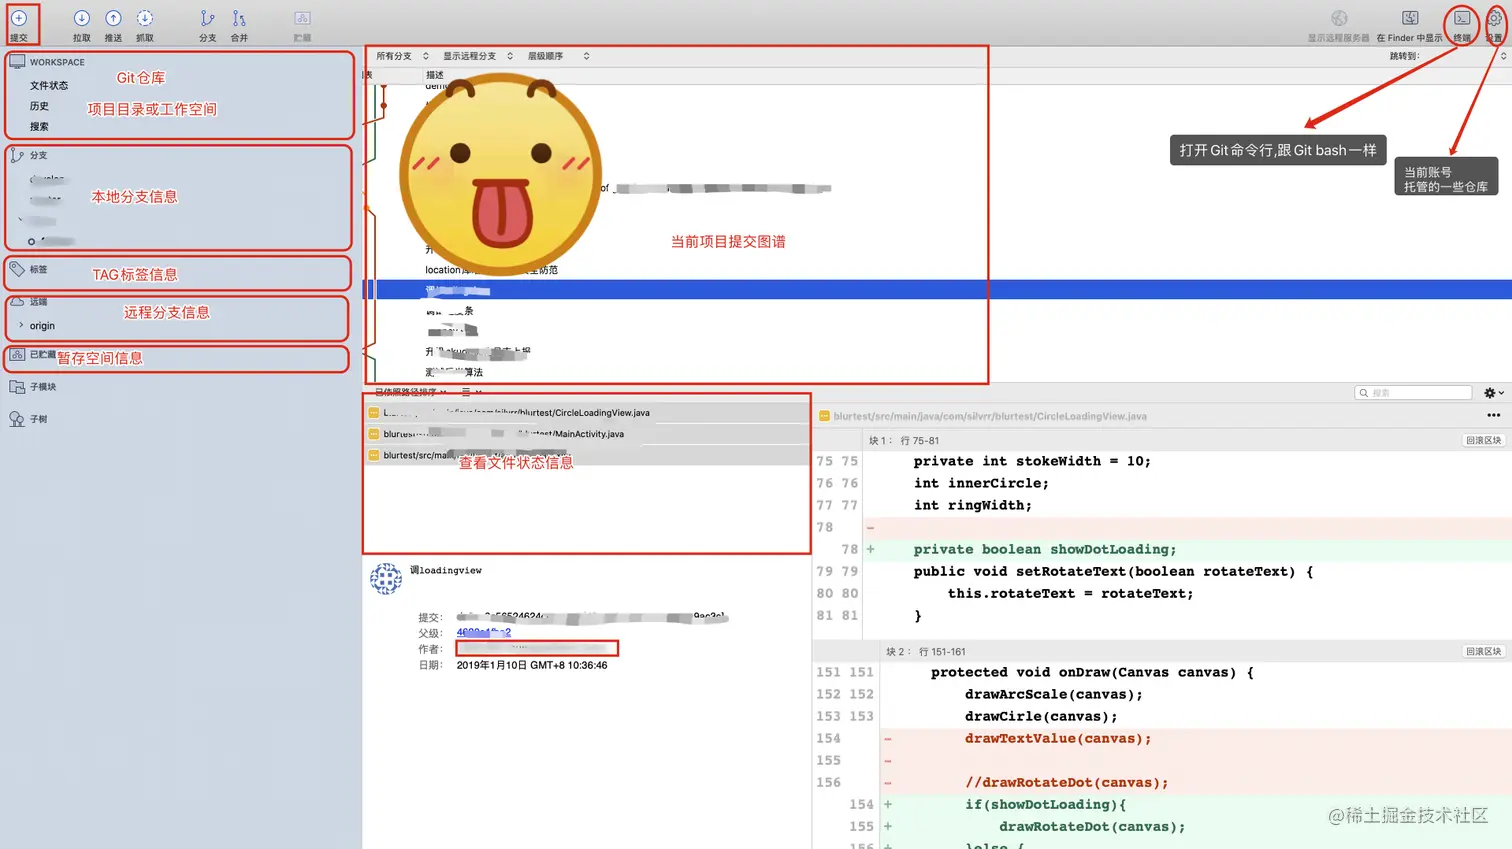This screenshot has width=1512, height=849.
Task: Click the added line 'if(showDotLoading){'
Action: click(x=1046, y=804)
